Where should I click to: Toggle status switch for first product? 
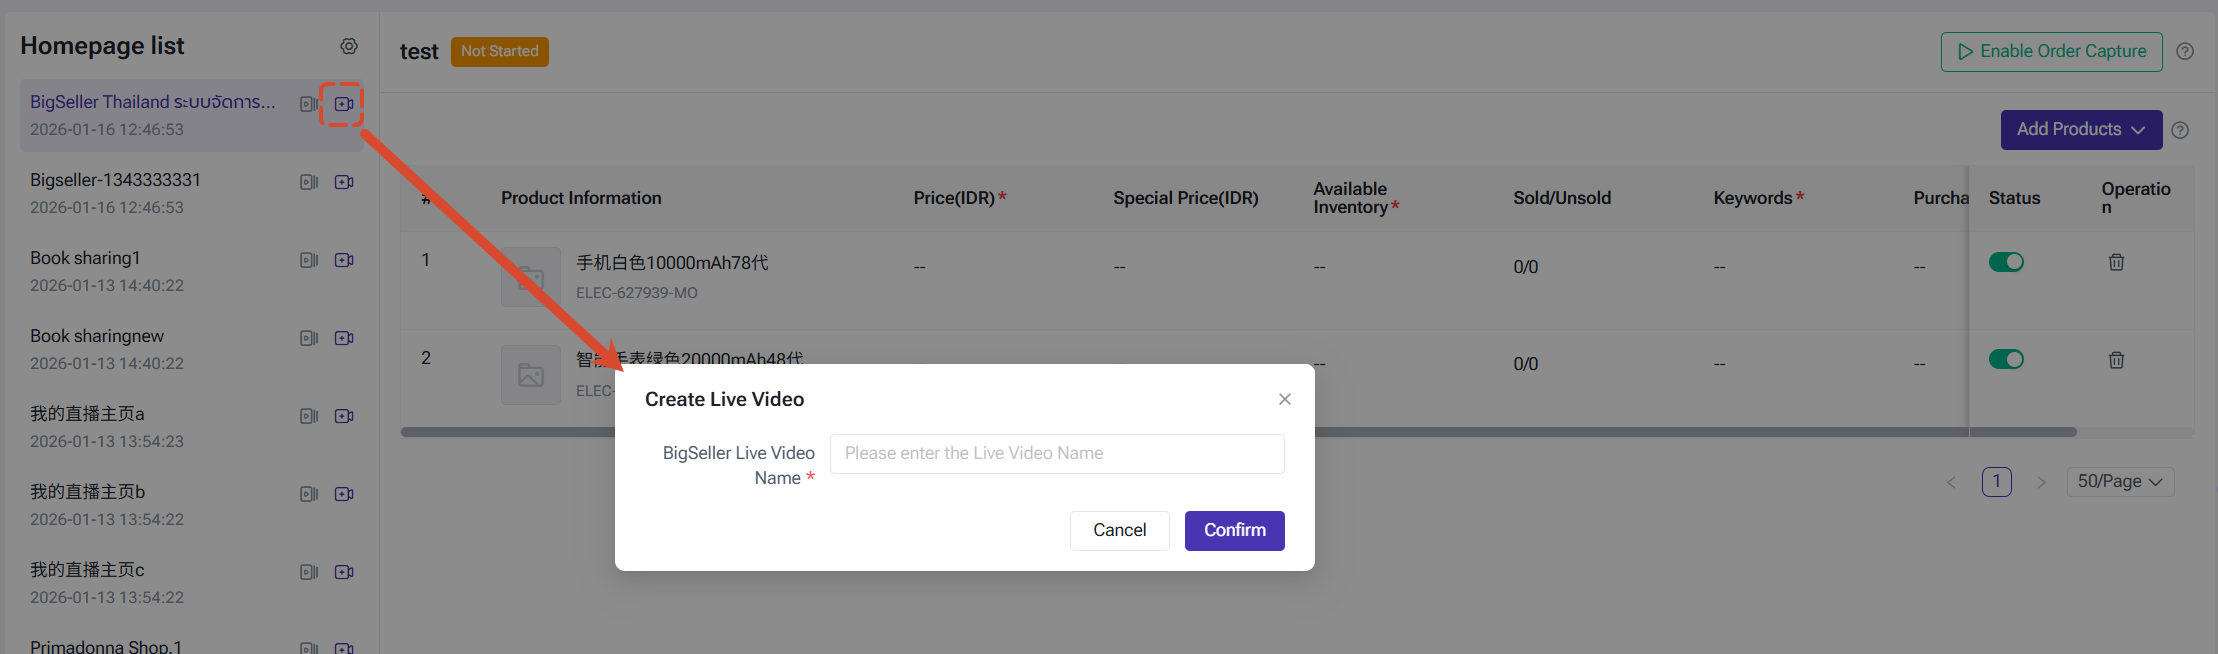point(2006,262)
